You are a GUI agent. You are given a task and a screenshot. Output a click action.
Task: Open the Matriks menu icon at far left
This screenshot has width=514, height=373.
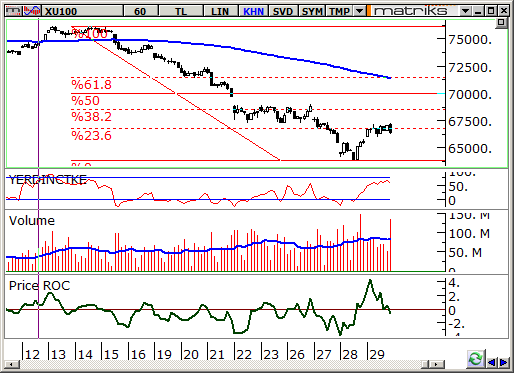[13, 11]
